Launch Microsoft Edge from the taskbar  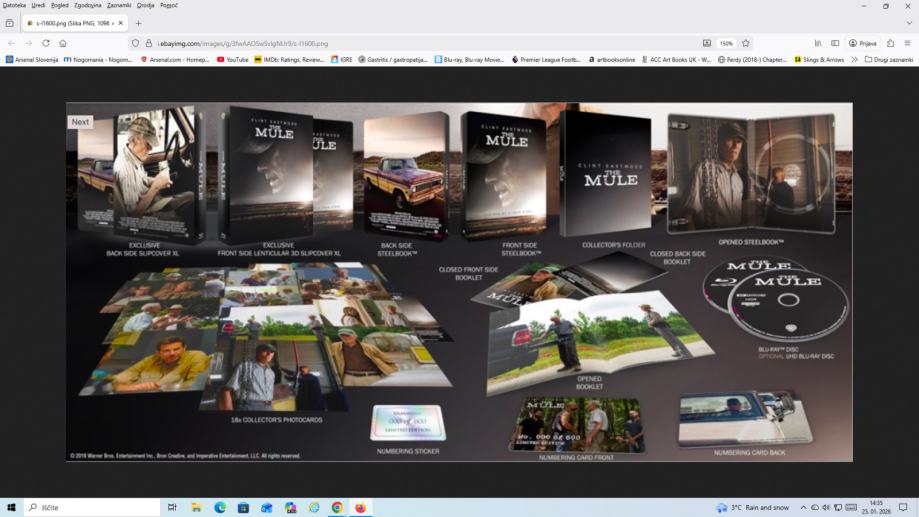(x=220, y=508)
